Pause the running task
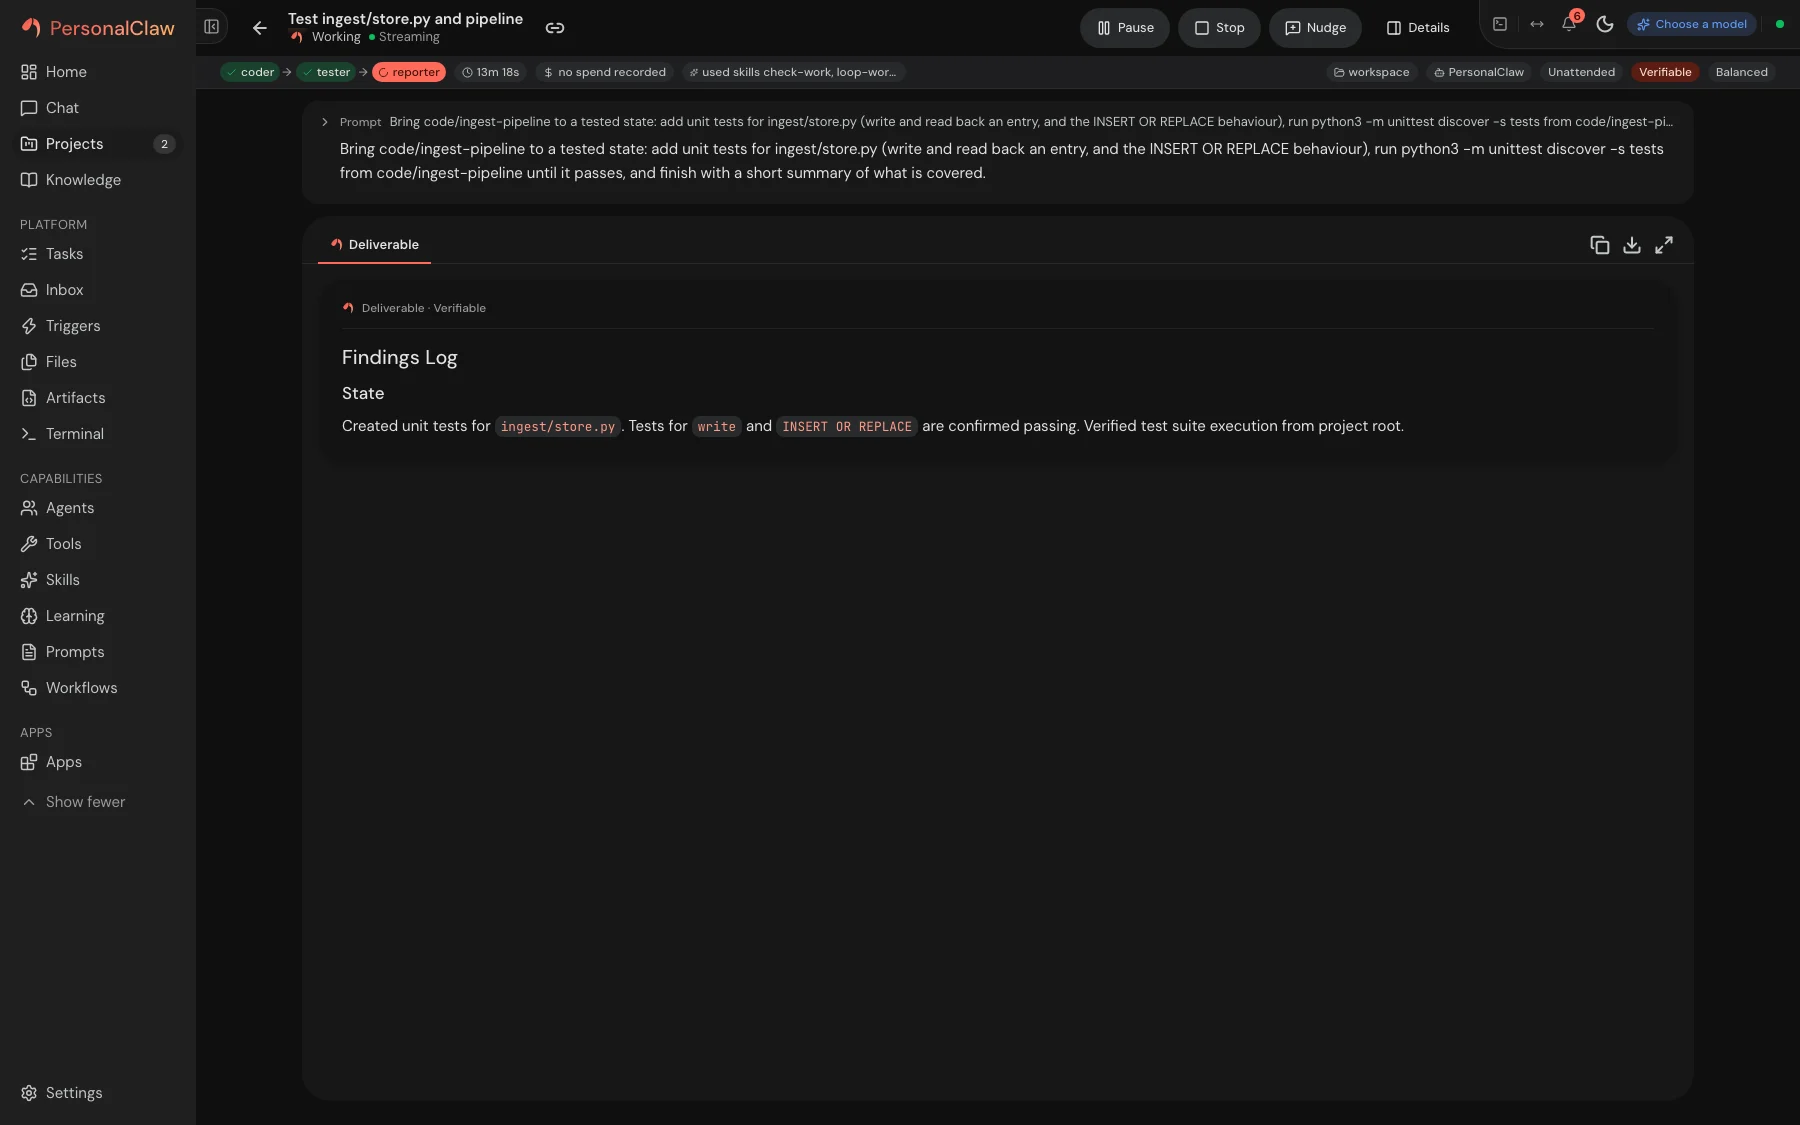Image resolution: width=1800 pixels, height=1125 pixels. 1125,28
